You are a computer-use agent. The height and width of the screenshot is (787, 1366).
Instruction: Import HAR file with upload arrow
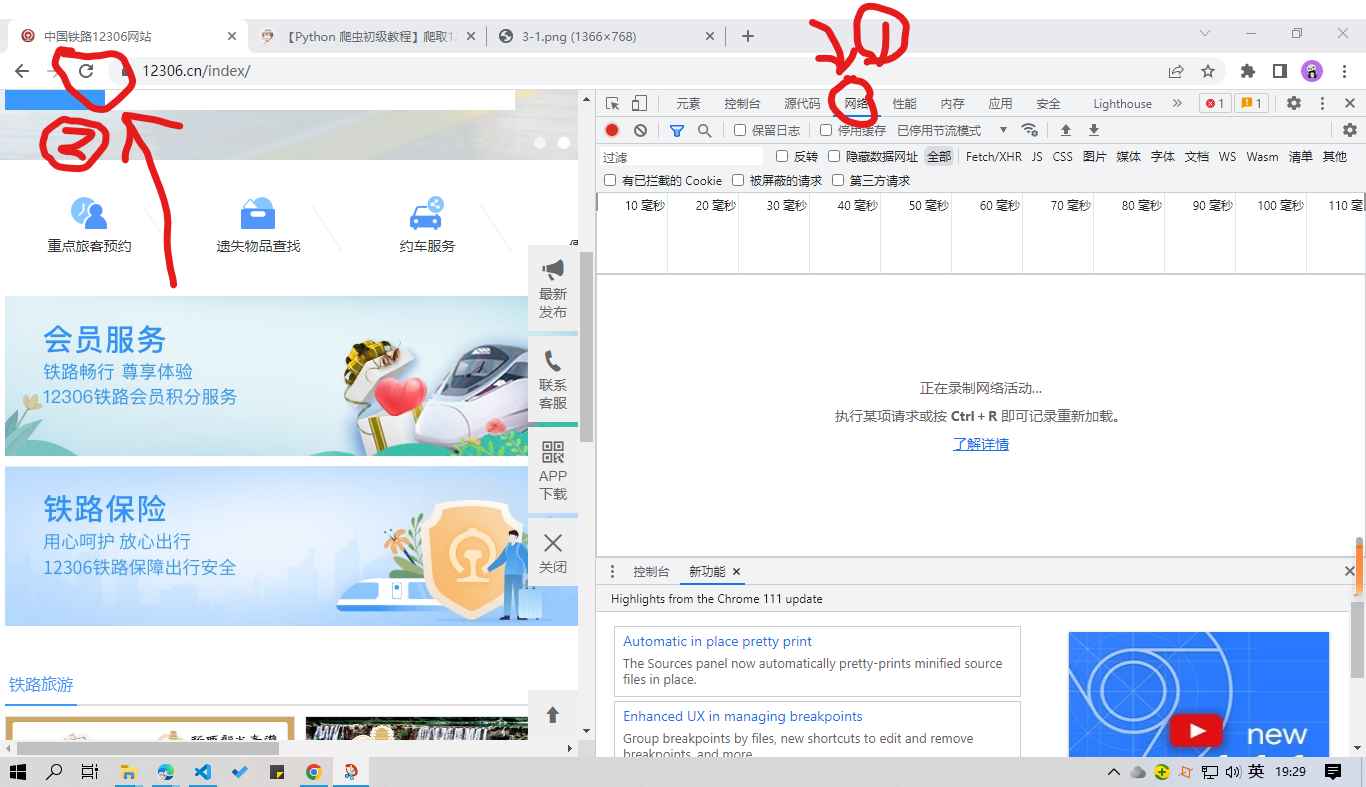pyautogui.click(x=1066, y=130)
